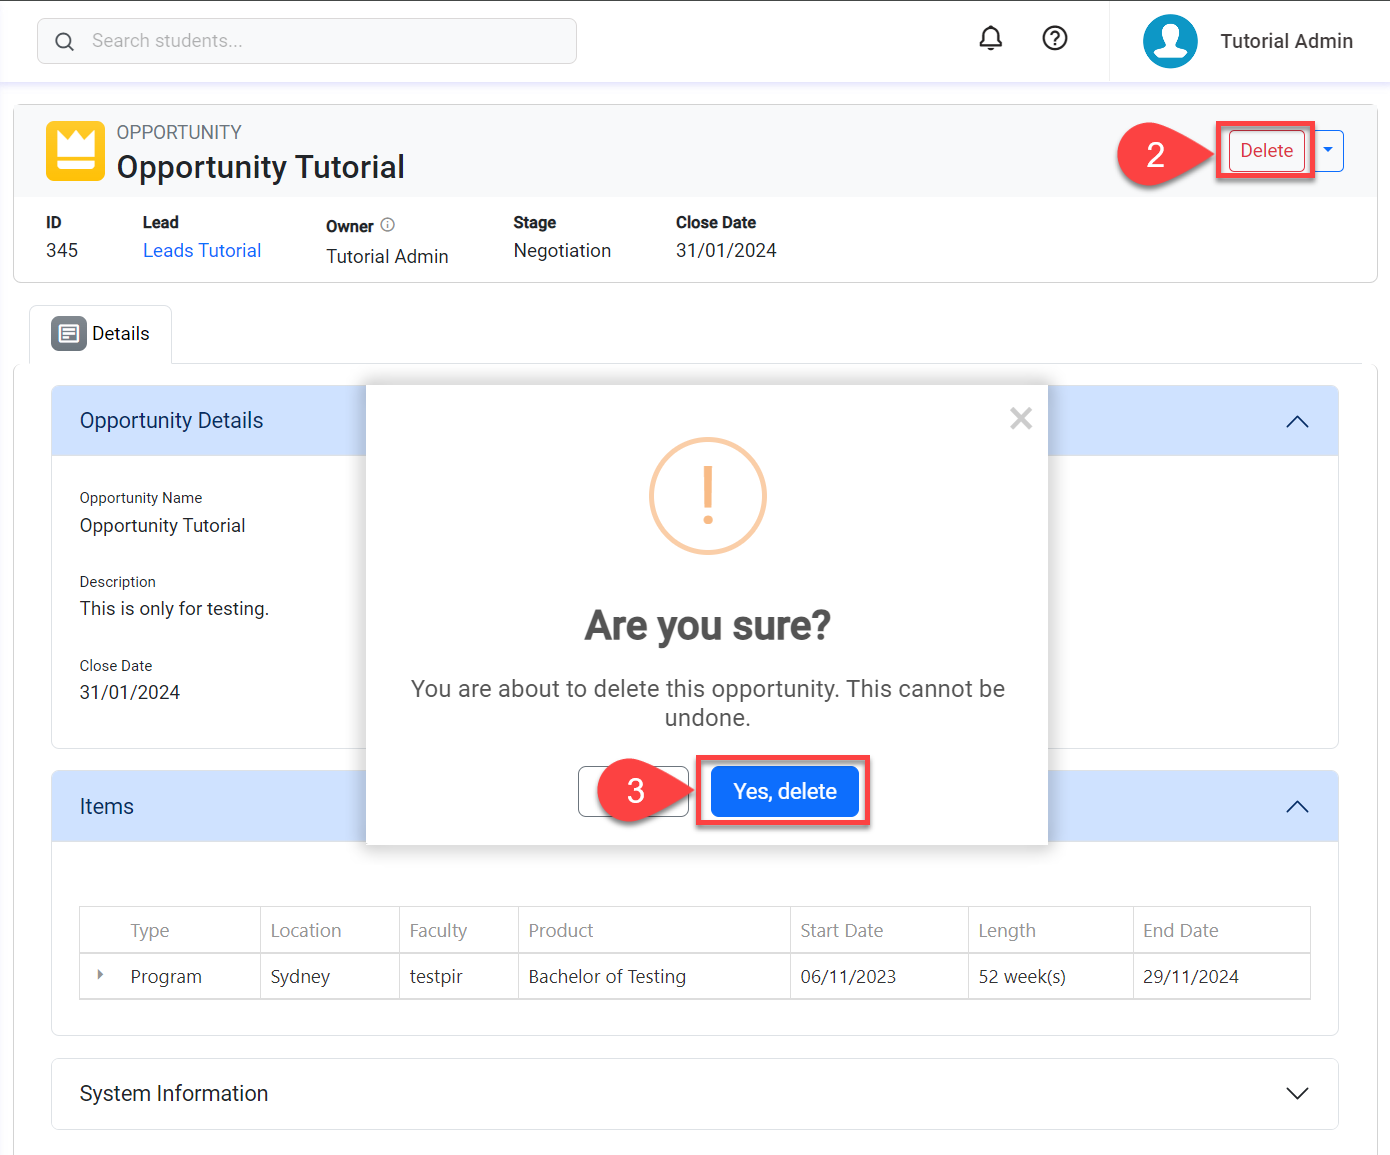The height and width of the screenshot is (1155, 1390).
Task: Confirm with Yes, delete button
Action: [x=784, y=791]
